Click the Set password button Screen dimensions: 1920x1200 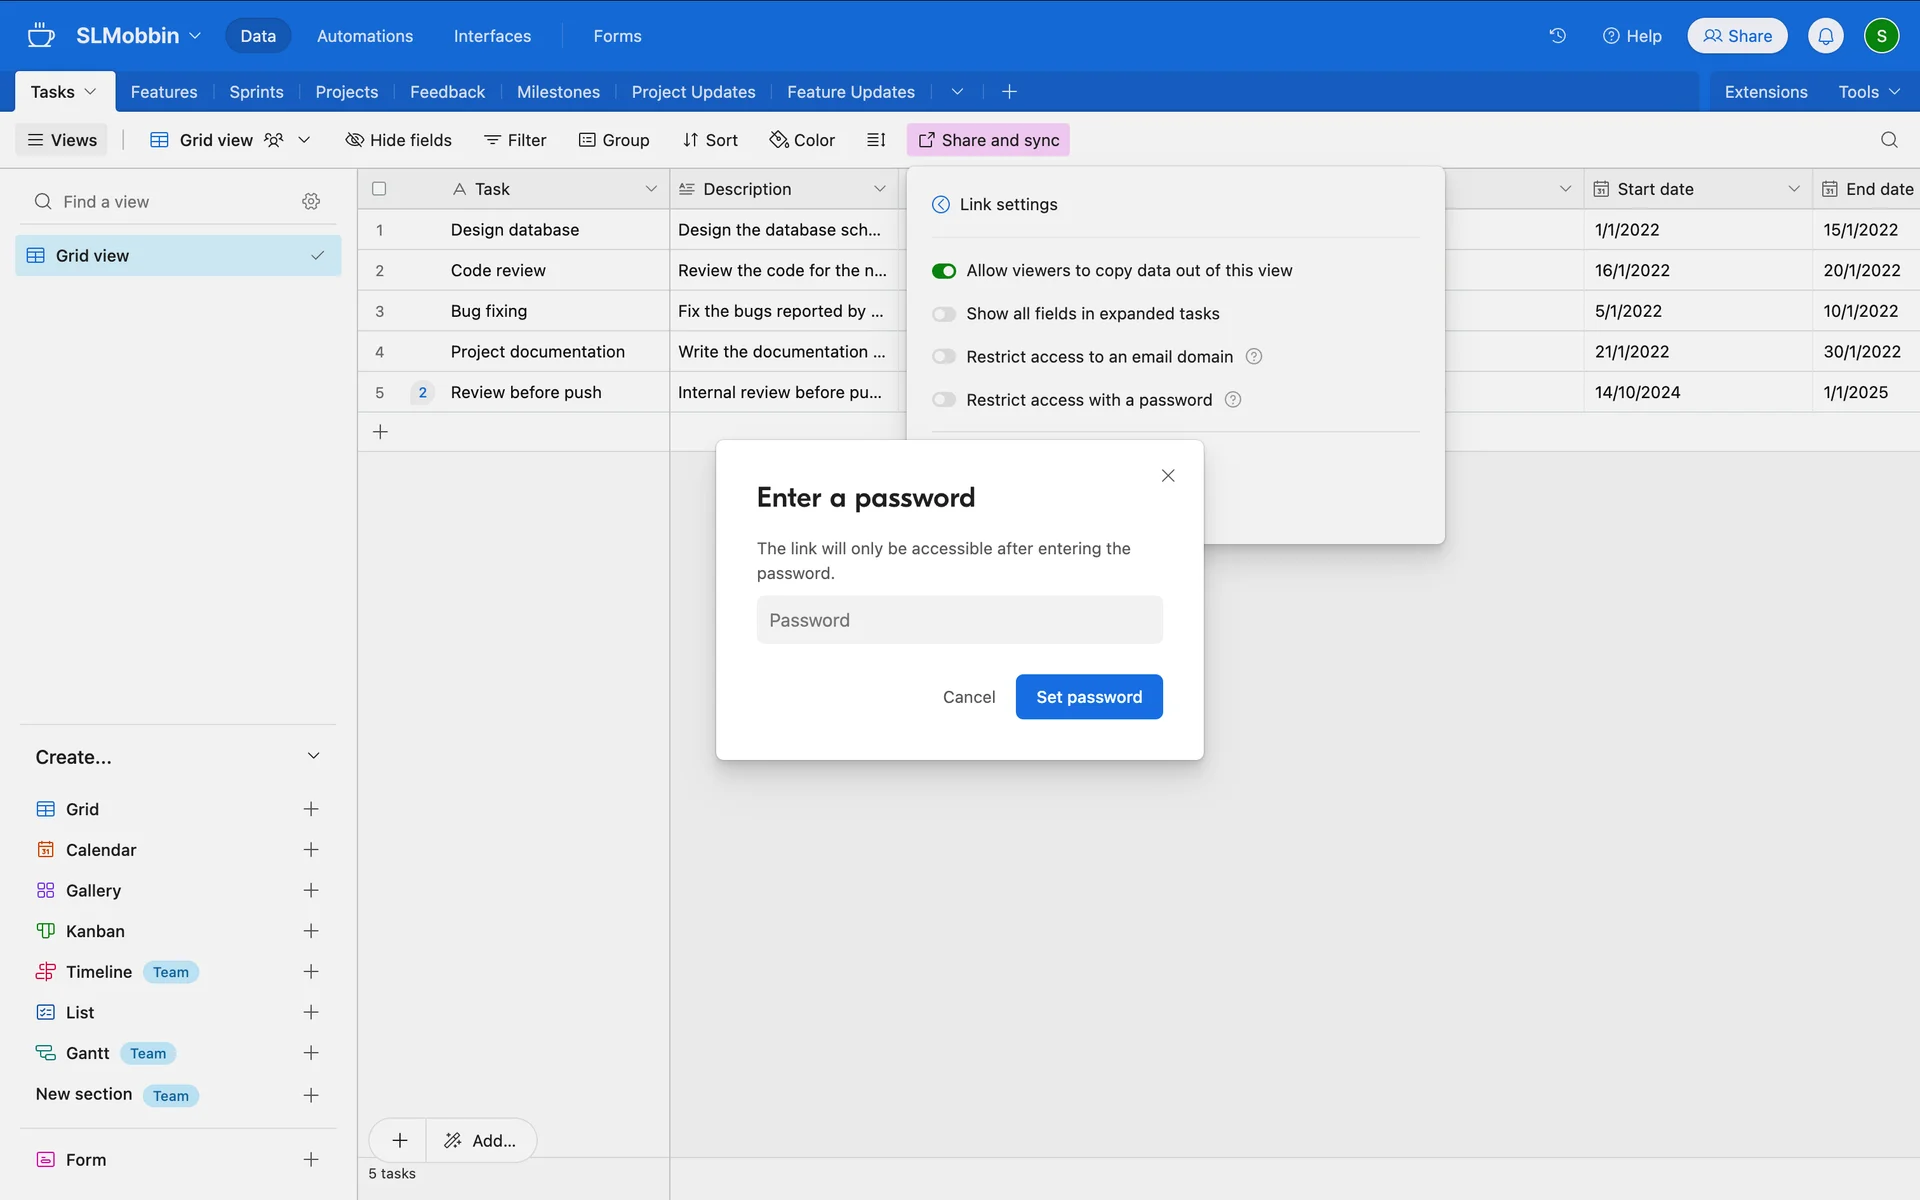tap(1088, 697)
